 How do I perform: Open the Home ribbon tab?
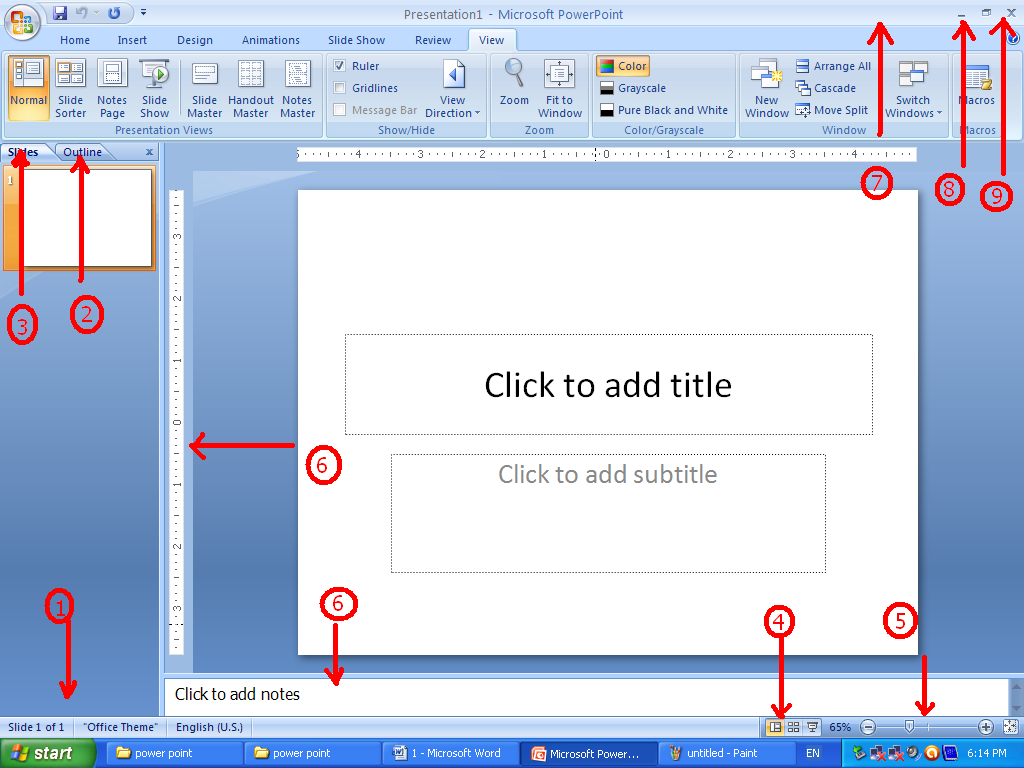[x=75, y=40]
